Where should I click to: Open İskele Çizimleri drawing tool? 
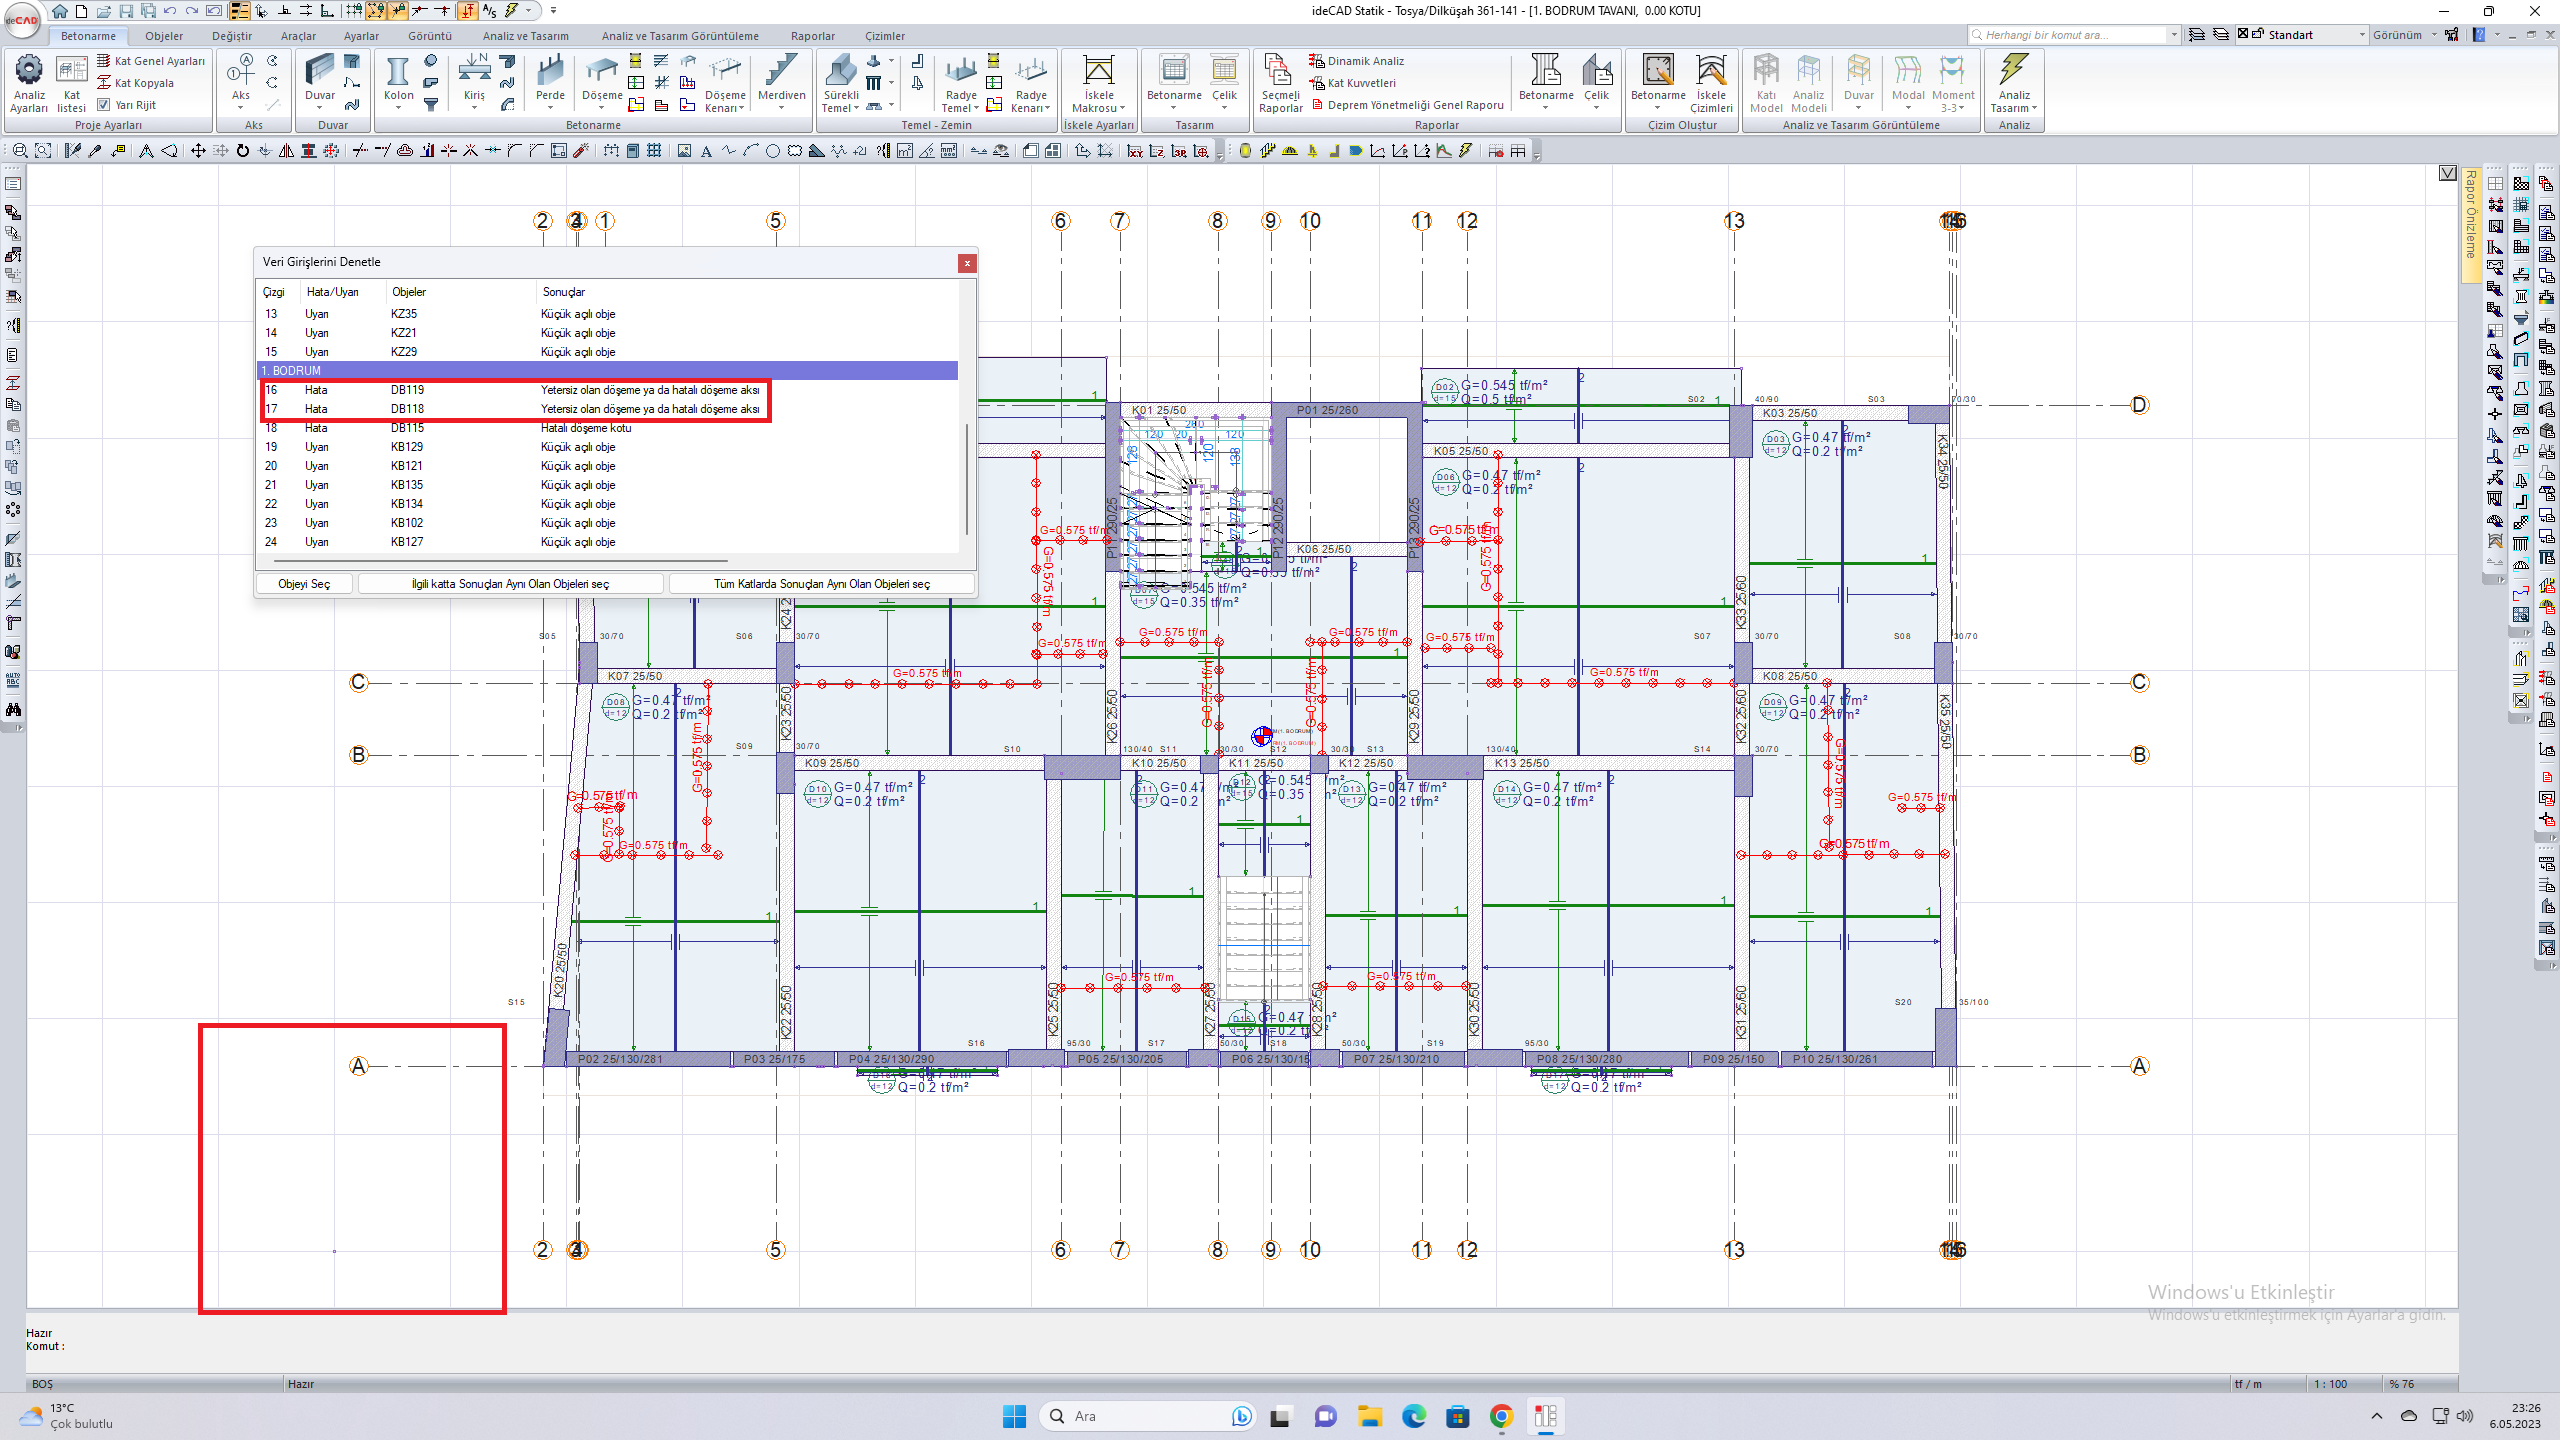(x=1711, y=84)
